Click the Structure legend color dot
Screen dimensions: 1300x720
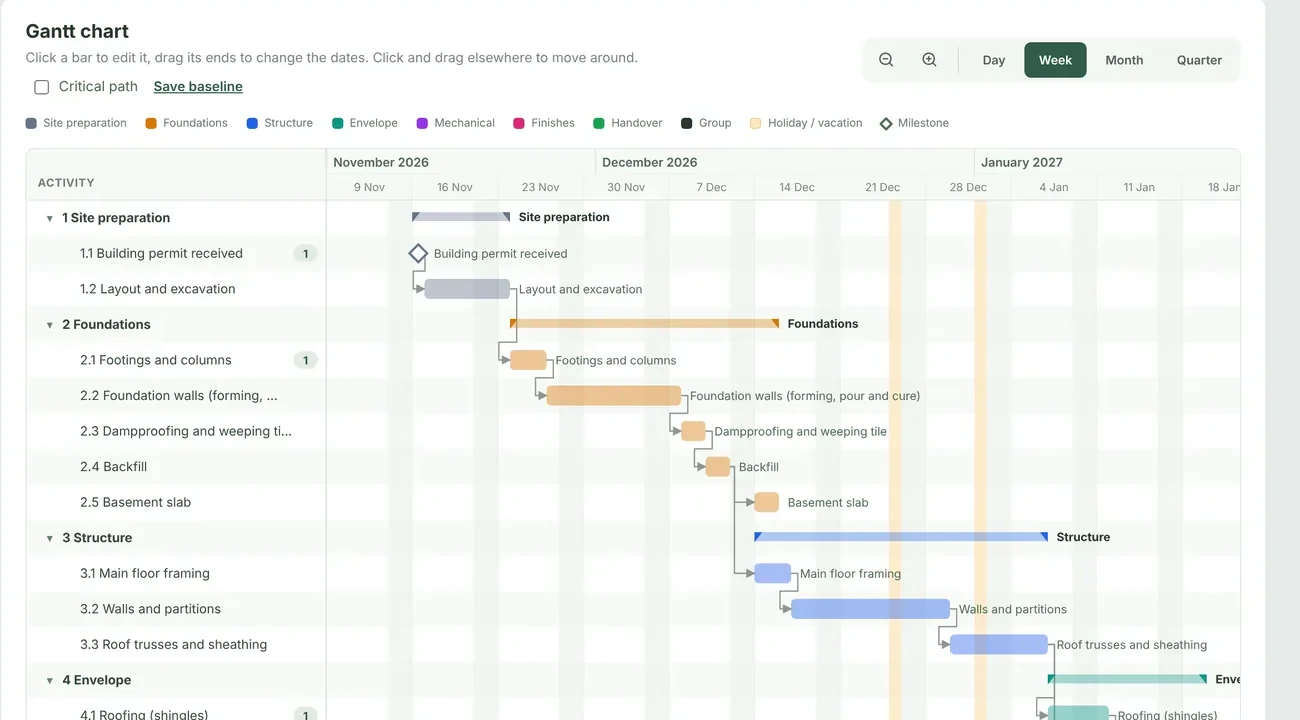click(252, 123)
